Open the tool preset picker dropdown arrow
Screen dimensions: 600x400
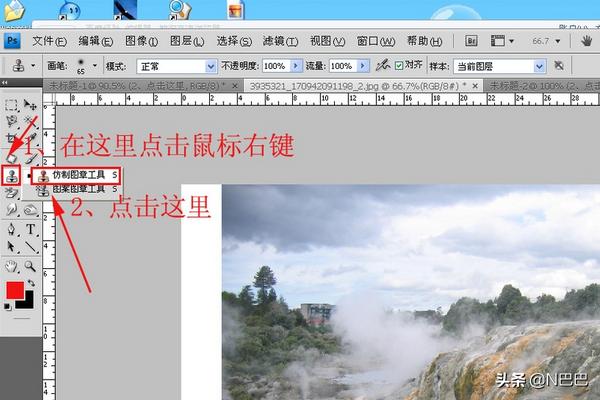[x=33, y=65]
